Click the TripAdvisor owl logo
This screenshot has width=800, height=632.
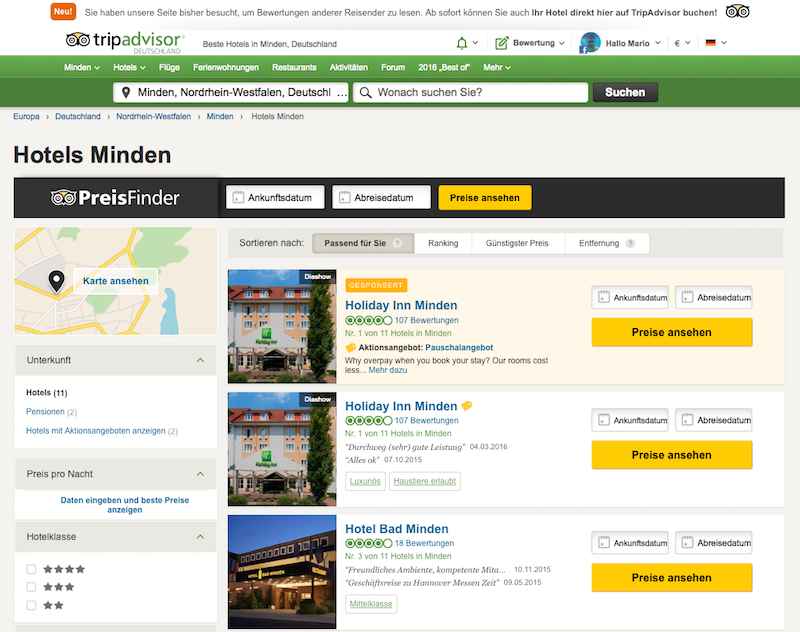tap(78, 40)
